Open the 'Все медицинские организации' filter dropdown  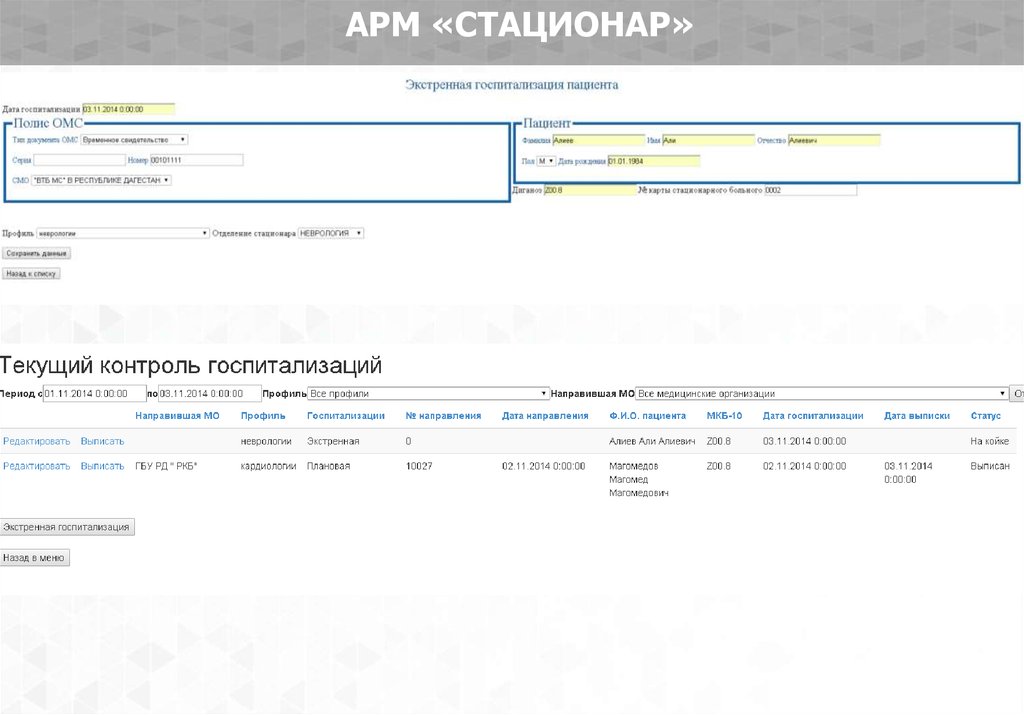(821, 394)
